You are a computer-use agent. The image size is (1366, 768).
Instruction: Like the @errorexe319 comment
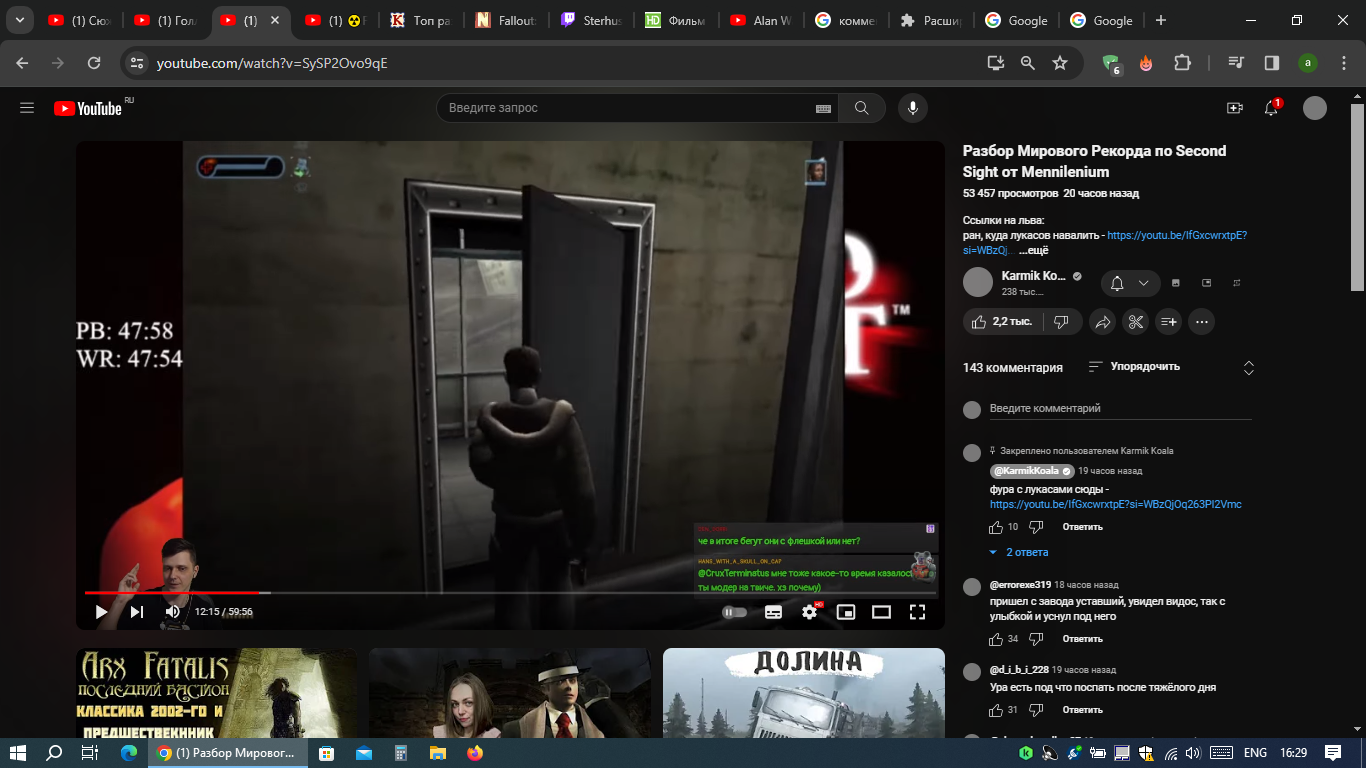(x=996, y=639)
